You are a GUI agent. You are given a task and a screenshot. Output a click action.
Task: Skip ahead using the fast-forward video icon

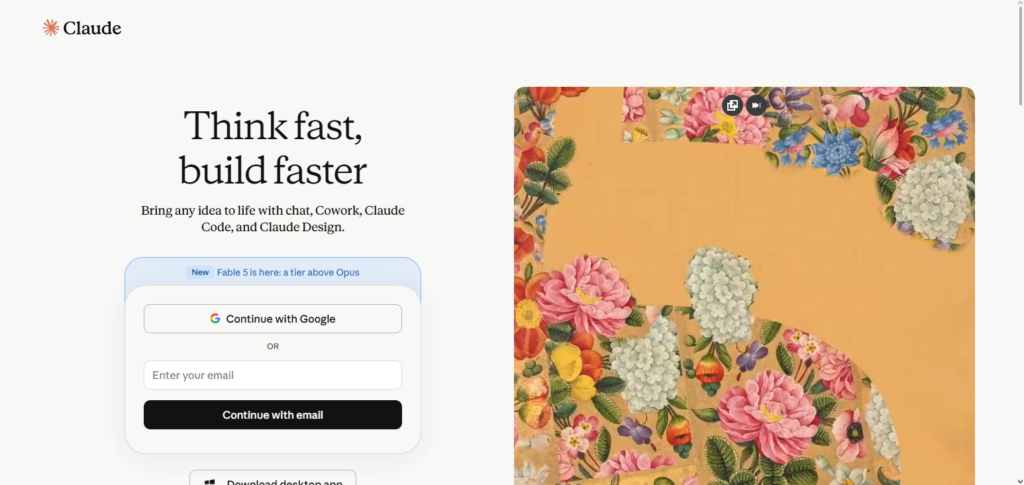(x=756, y=105)
